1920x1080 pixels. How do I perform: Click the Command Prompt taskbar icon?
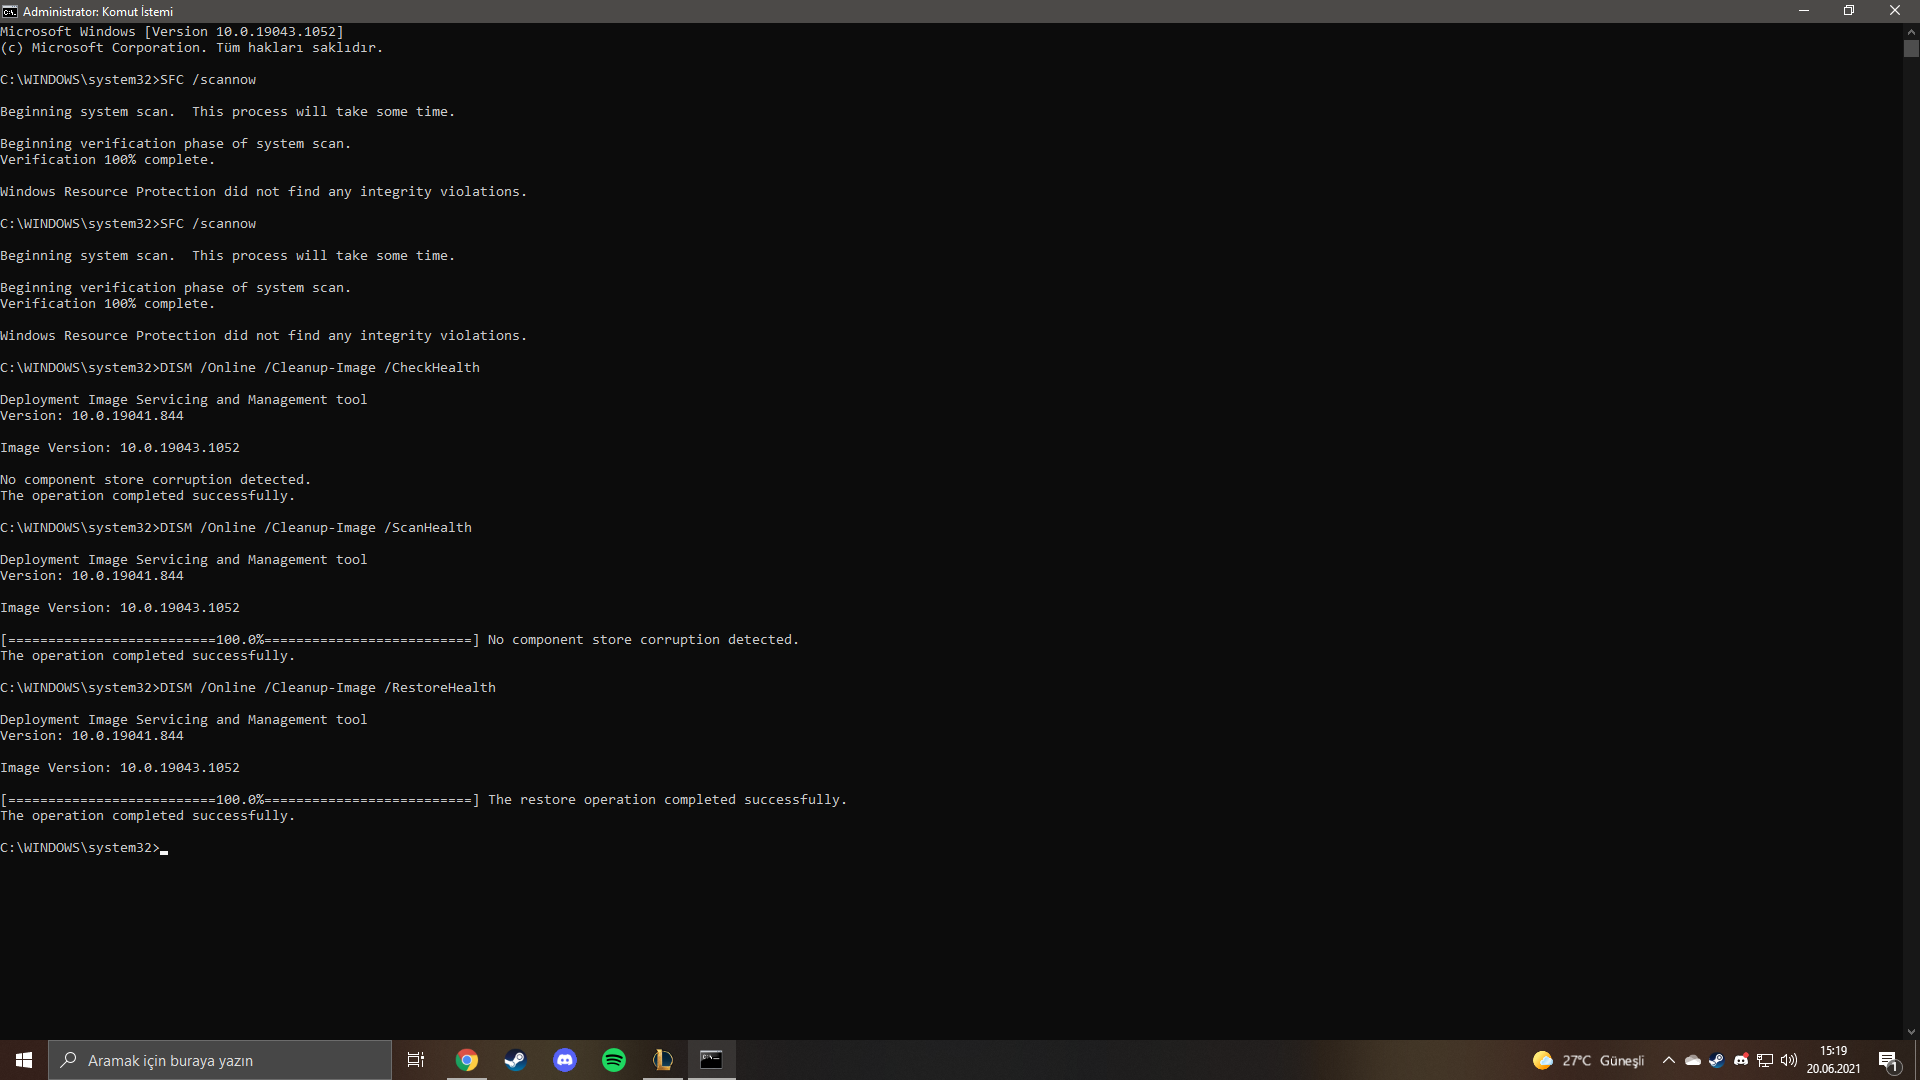[711, 1060]
